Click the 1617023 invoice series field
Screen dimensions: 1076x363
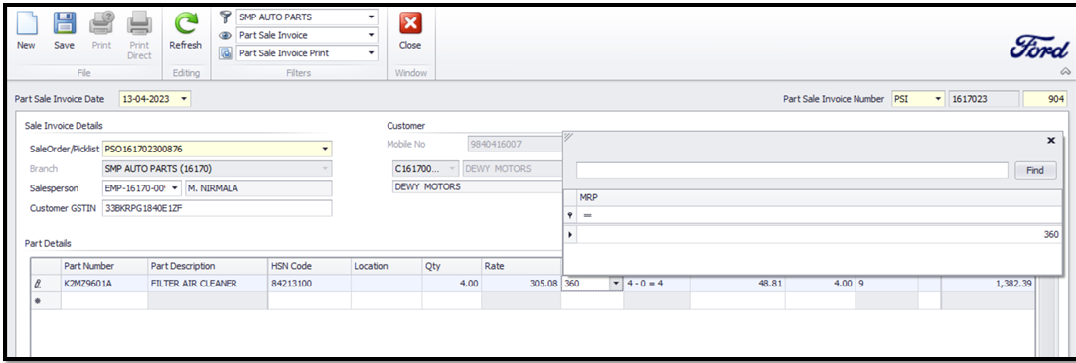click(x=984, y=99)
